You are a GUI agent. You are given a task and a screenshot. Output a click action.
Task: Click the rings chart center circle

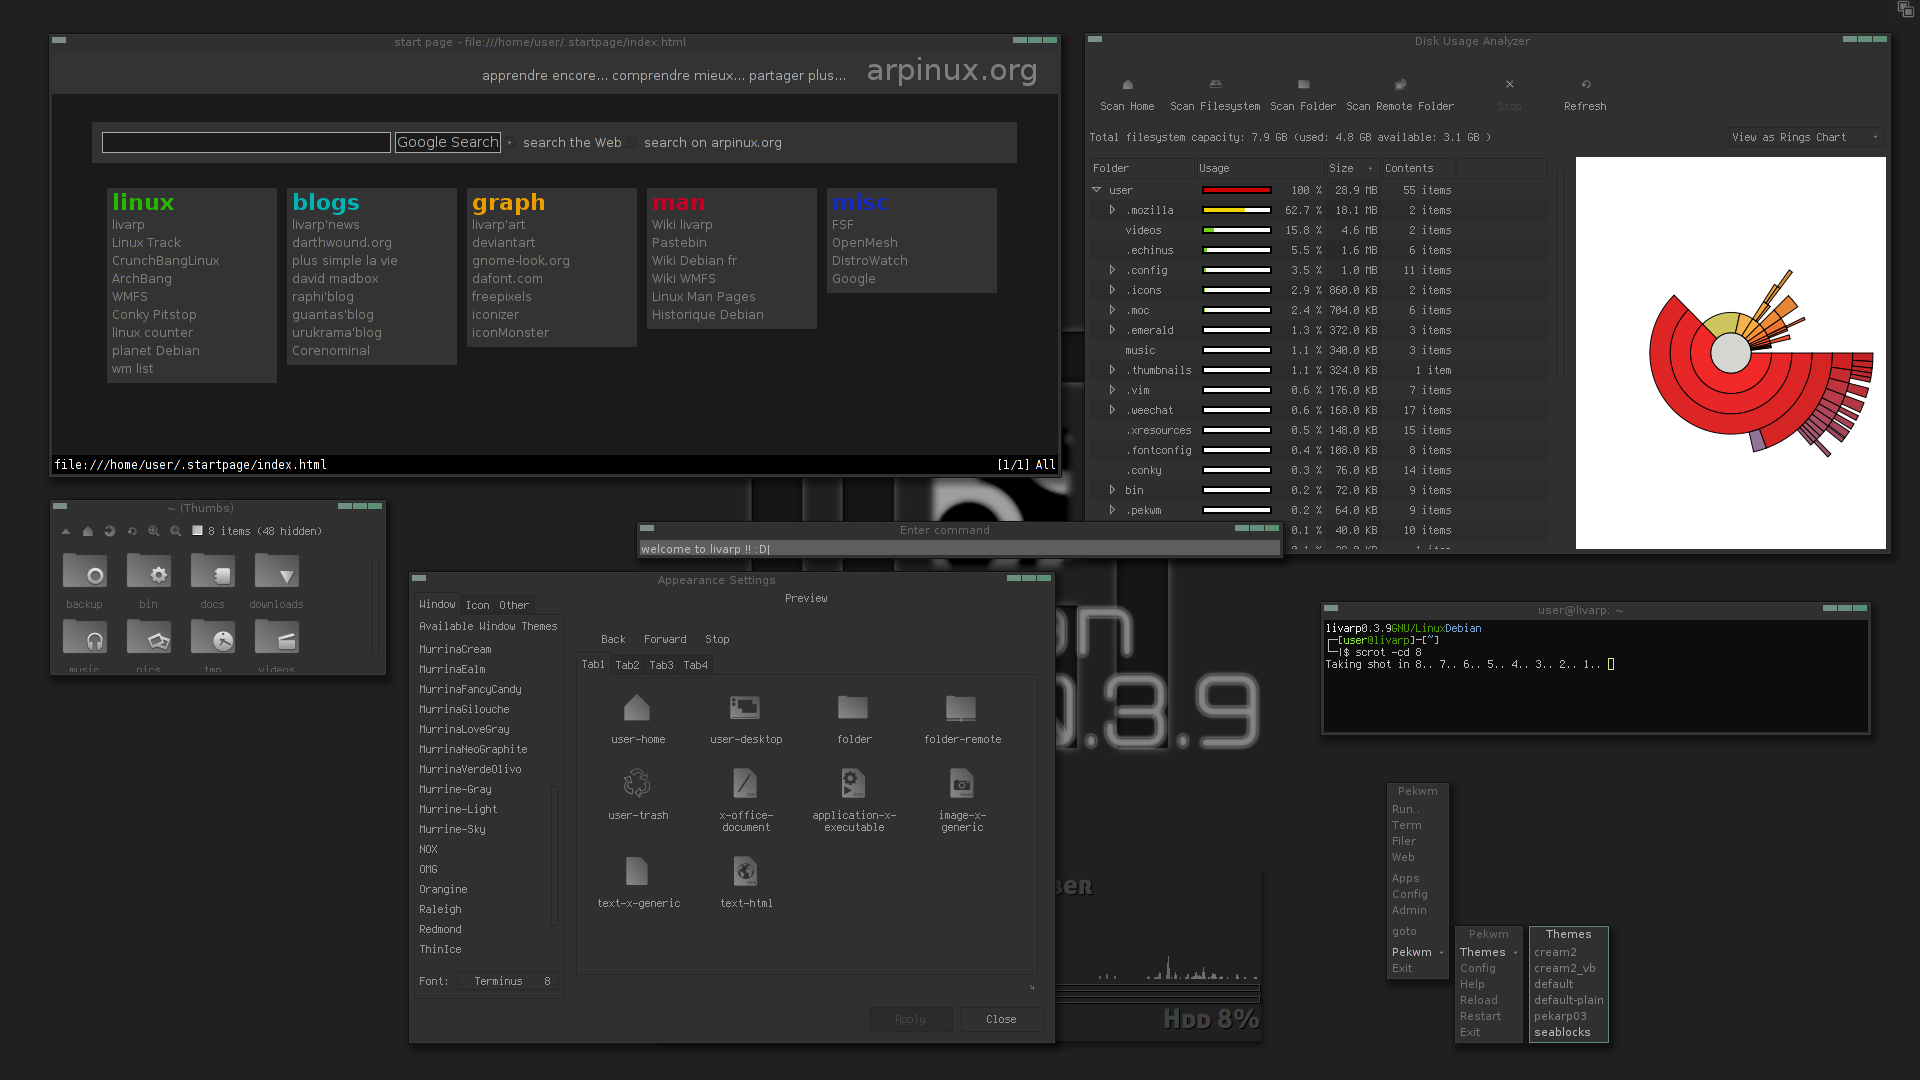(1730, 353)
